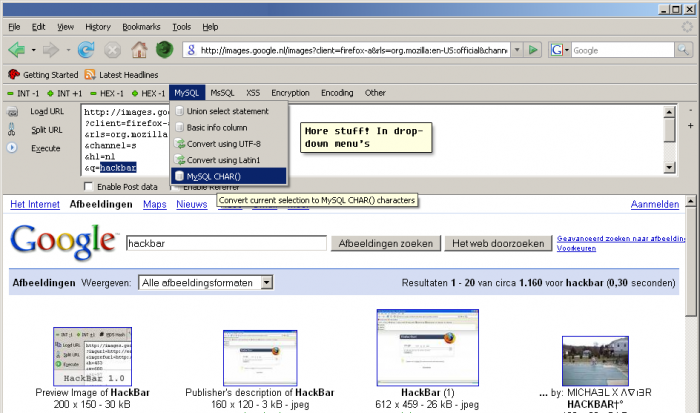
Task: Open the address bar history dropdown
Action: pyautogui.click(x=517, y=50)
